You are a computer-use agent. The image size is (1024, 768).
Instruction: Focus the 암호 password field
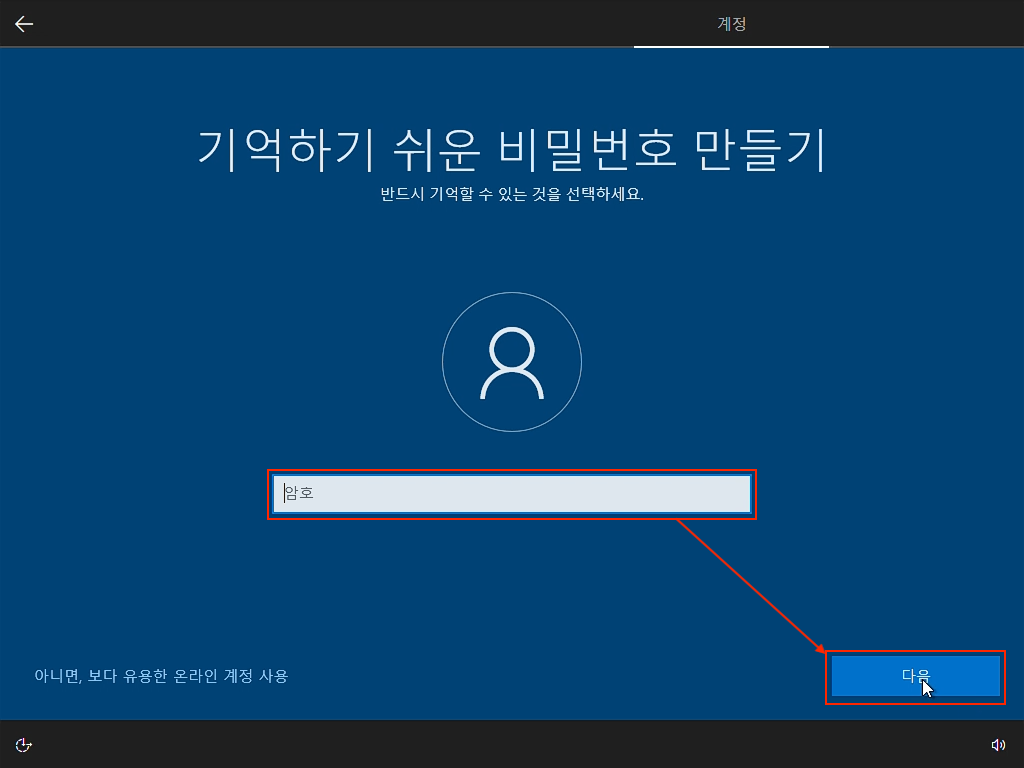pyautogui.click(x=511, y=494)
